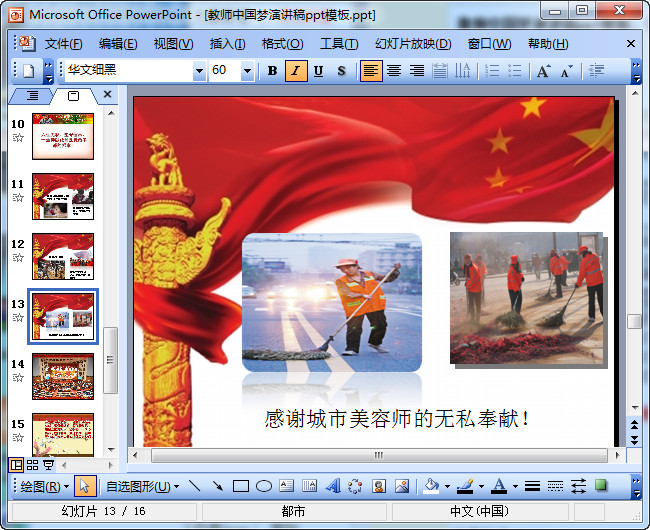
Task: Apply Font Color on drawing toolbar
Action: pos(499,486)
